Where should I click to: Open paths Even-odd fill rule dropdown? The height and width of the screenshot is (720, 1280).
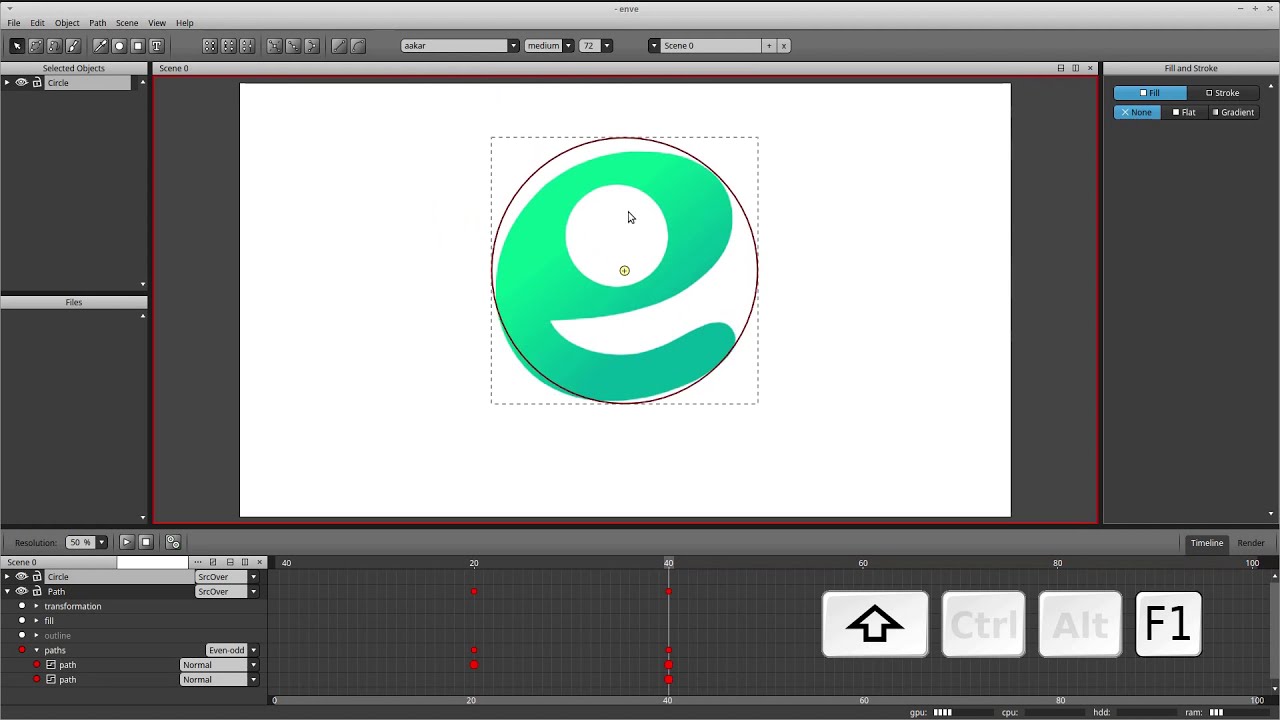tap(232, 650)
